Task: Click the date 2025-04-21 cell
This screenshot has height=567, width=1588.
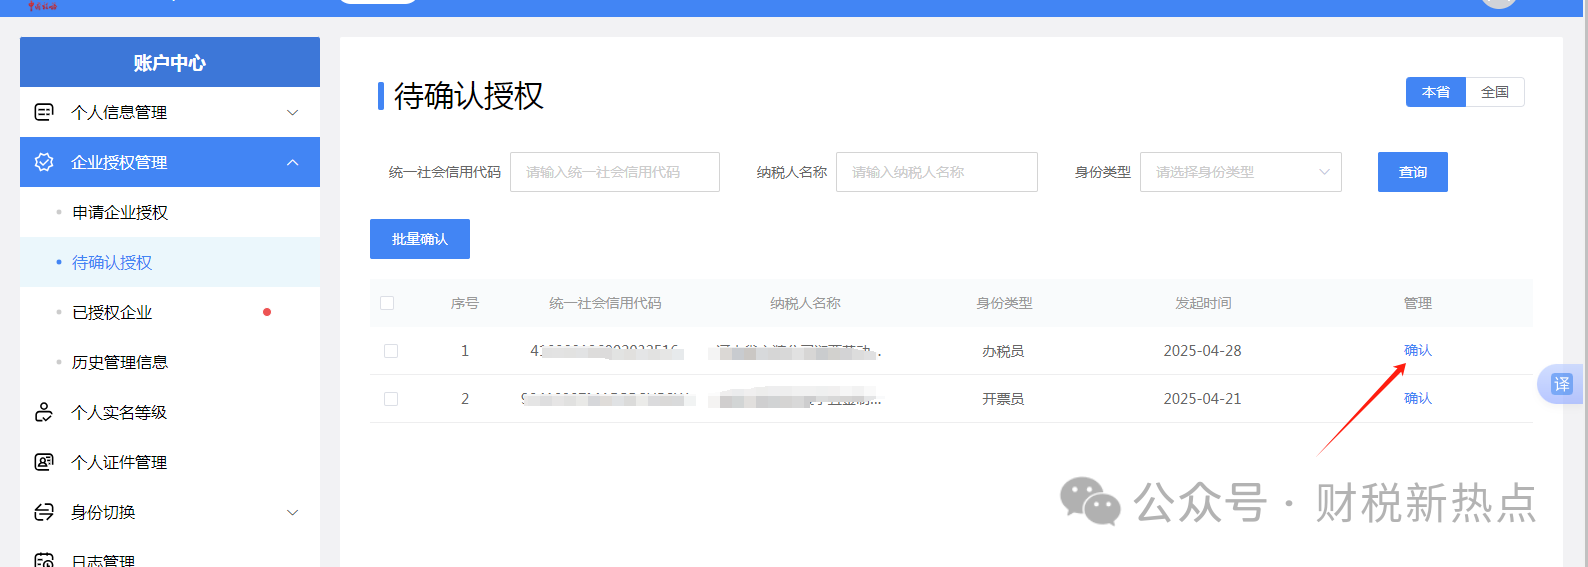Action: [1202, 399]
